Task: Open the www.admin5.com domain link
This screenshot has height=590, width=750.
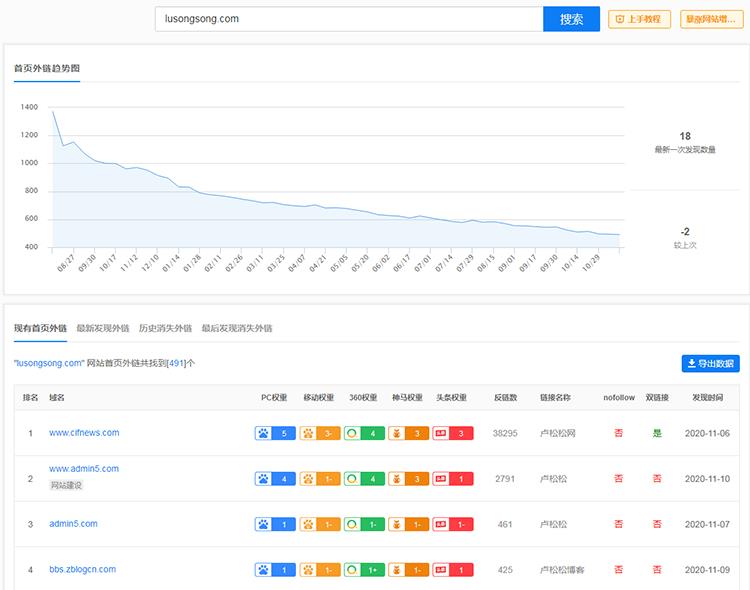Action: [84, 469]
